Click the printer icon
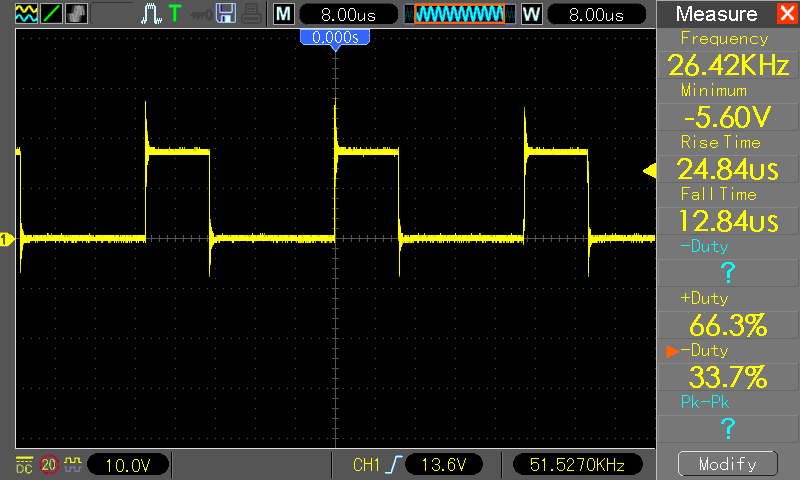This screenshot has width=800, height=480. point(252,13)
